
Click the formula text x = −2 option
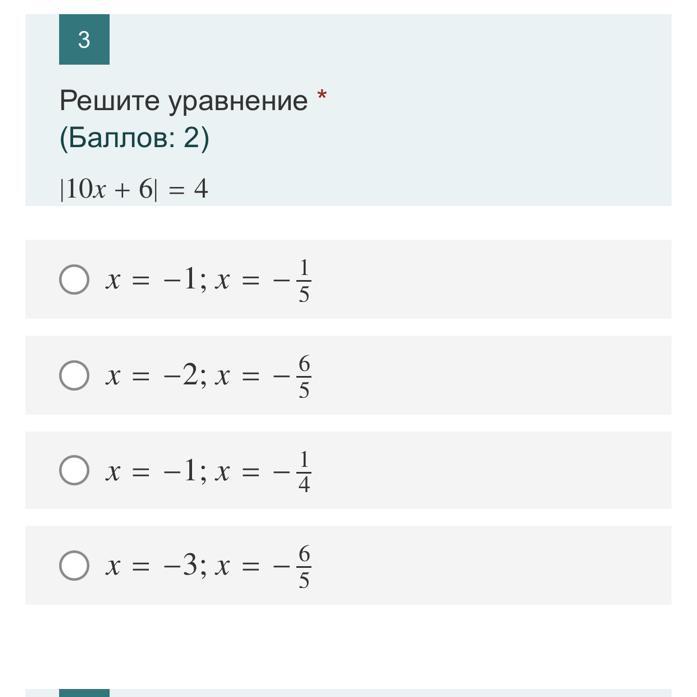(x=208, y=376)
